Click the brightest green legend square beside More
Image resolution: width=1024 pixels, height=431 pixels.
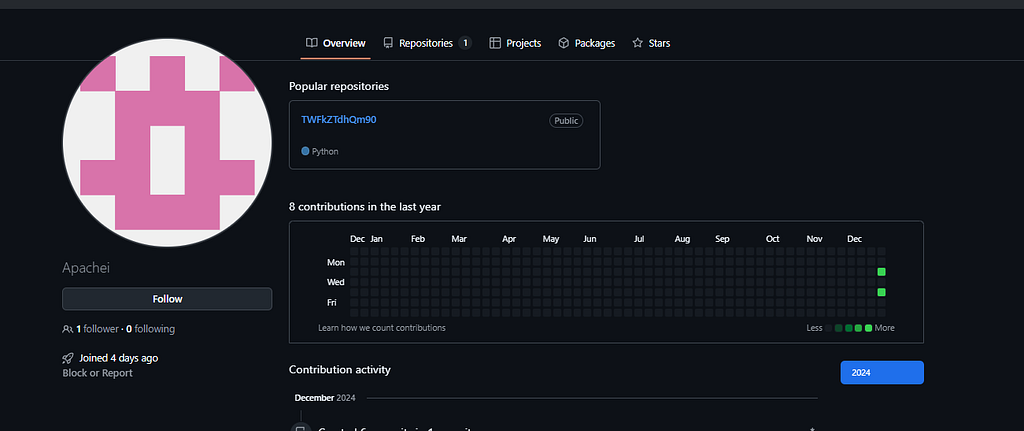[869, 328]
